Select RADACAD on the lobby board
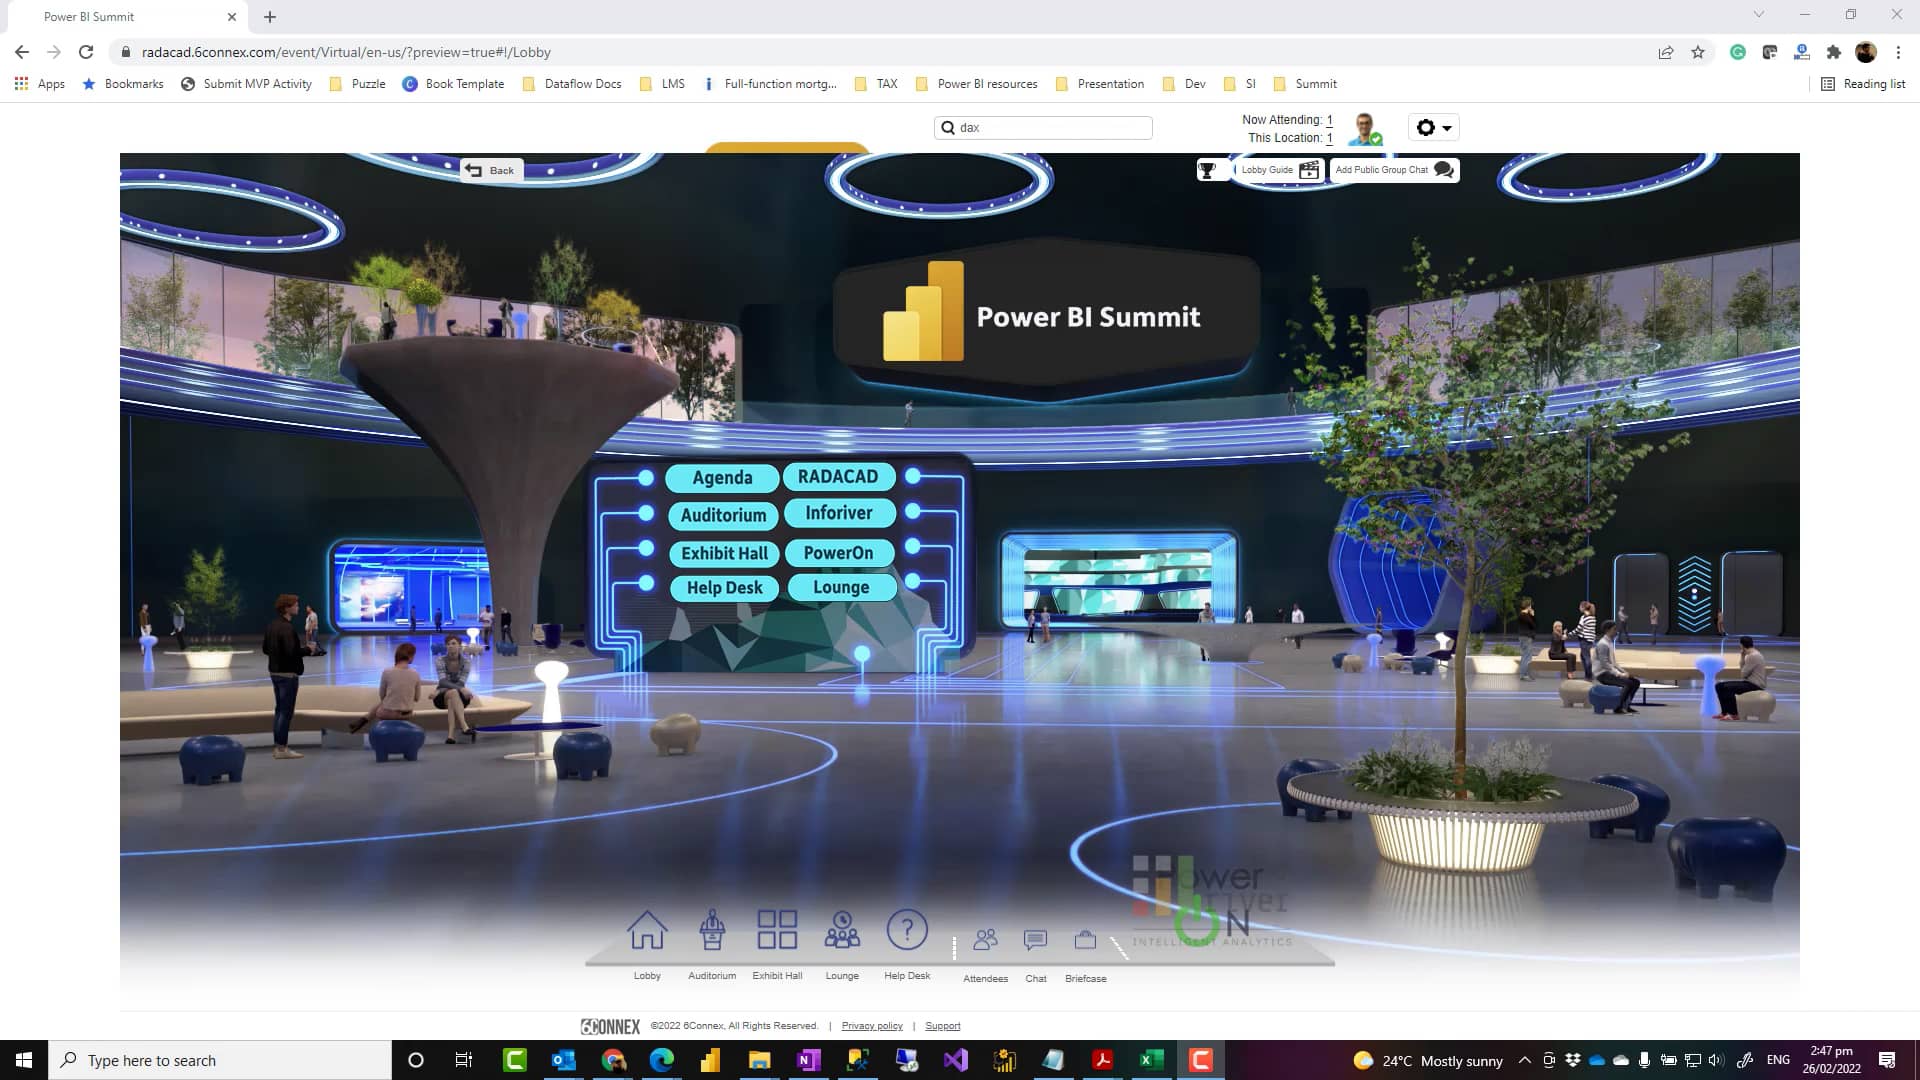The height and width of the screenshot is (1080, 1920). coord(838,476)
